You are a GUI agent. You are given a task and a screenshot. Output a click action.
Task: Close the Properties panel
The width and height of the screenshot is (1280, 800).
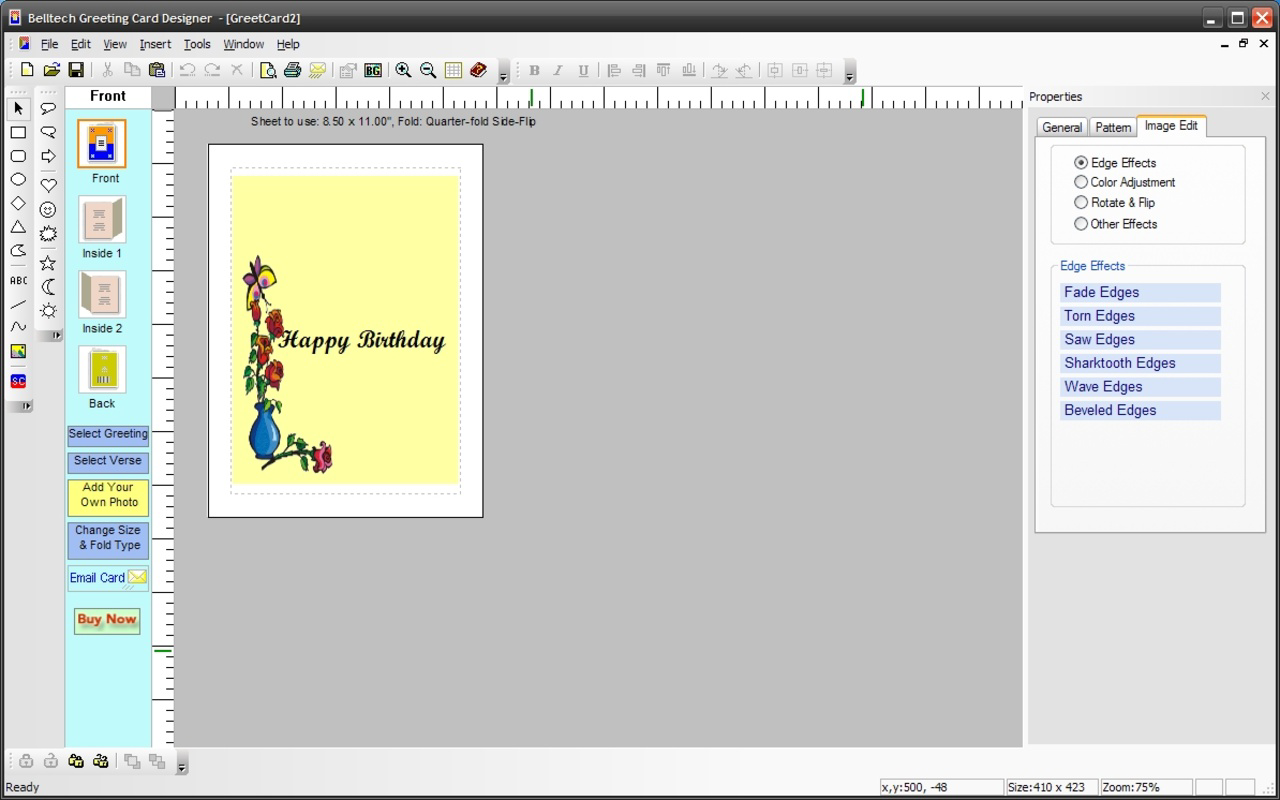coord(1265,96)
